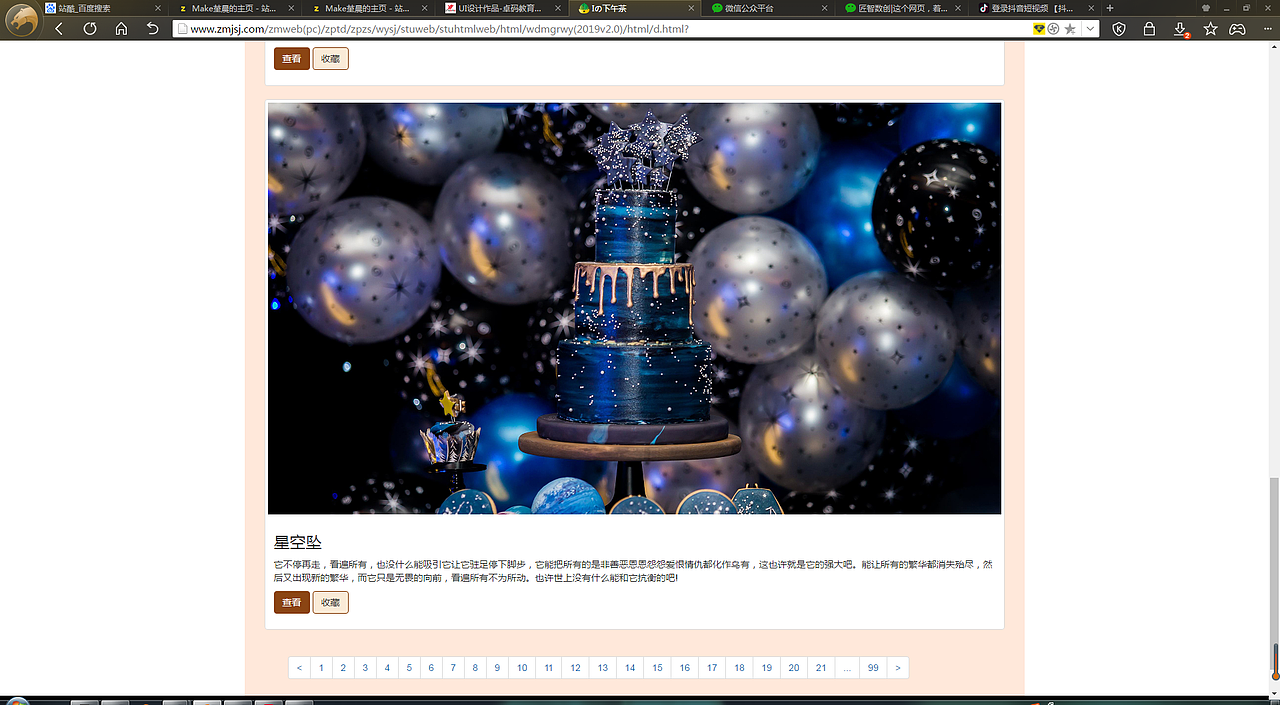This screenshot has height=705, width=1280.
Task: Click the 星空坠 title
Action: [x=298, y=542]
